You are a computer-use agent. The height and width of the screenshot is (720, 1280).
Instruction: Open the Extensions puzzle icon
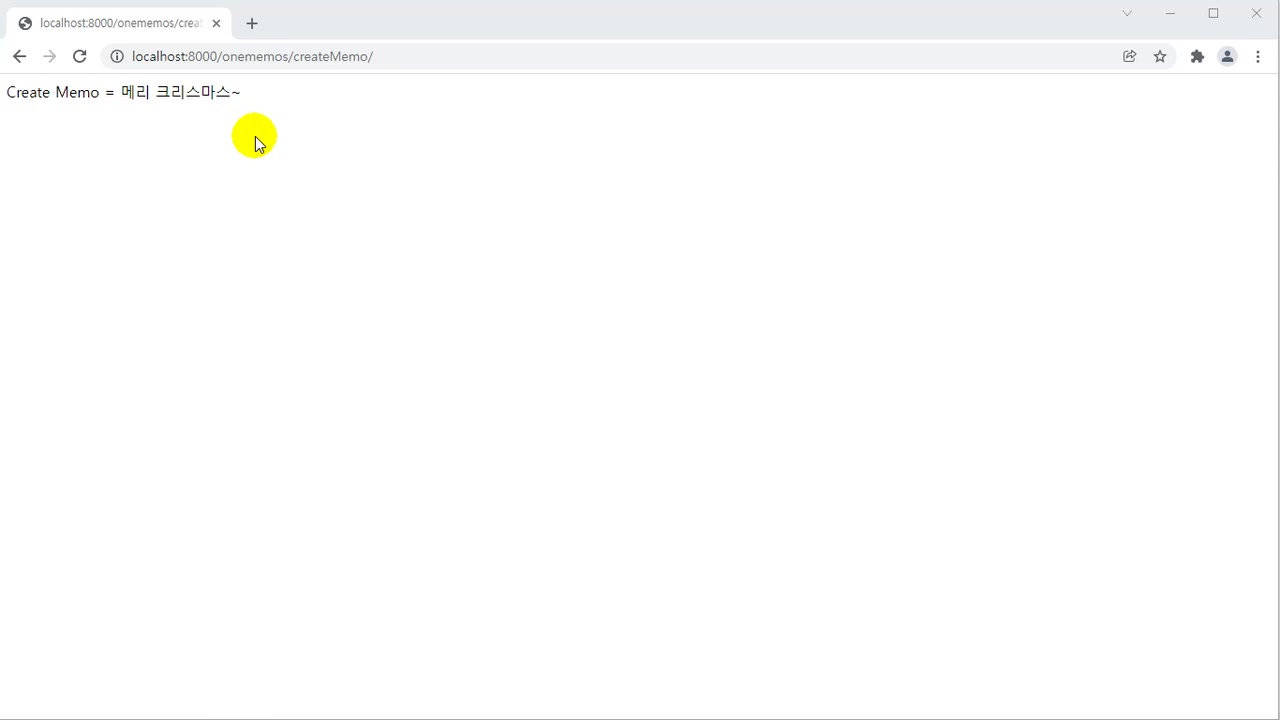pos(1197,56)
